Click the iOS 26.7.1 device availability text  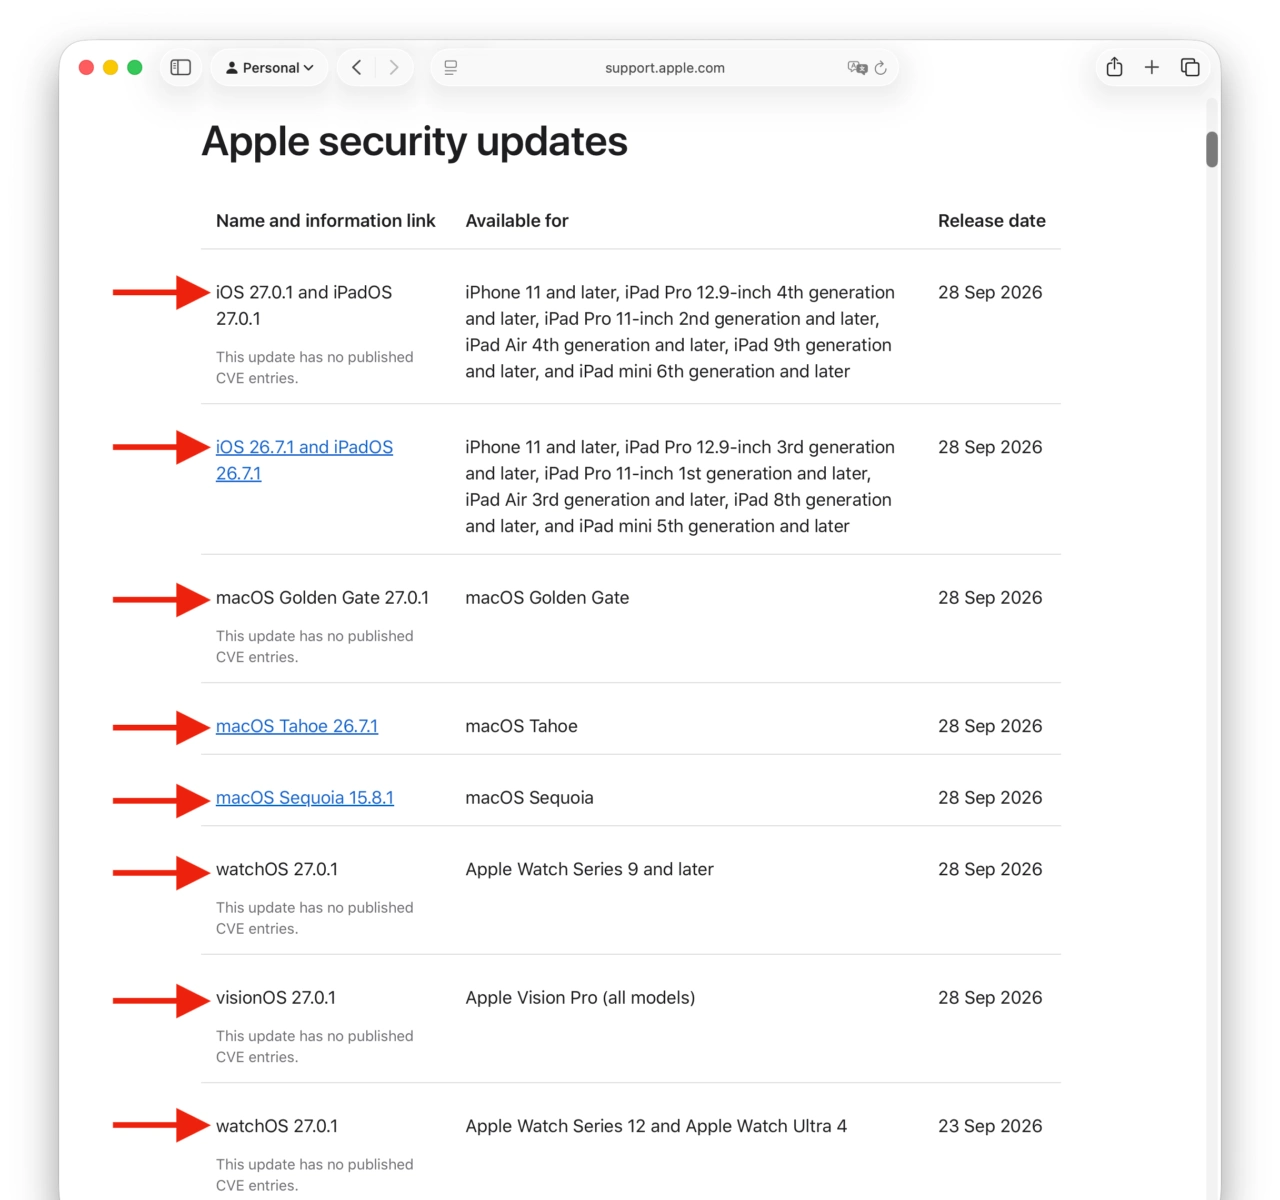[680, 487]
